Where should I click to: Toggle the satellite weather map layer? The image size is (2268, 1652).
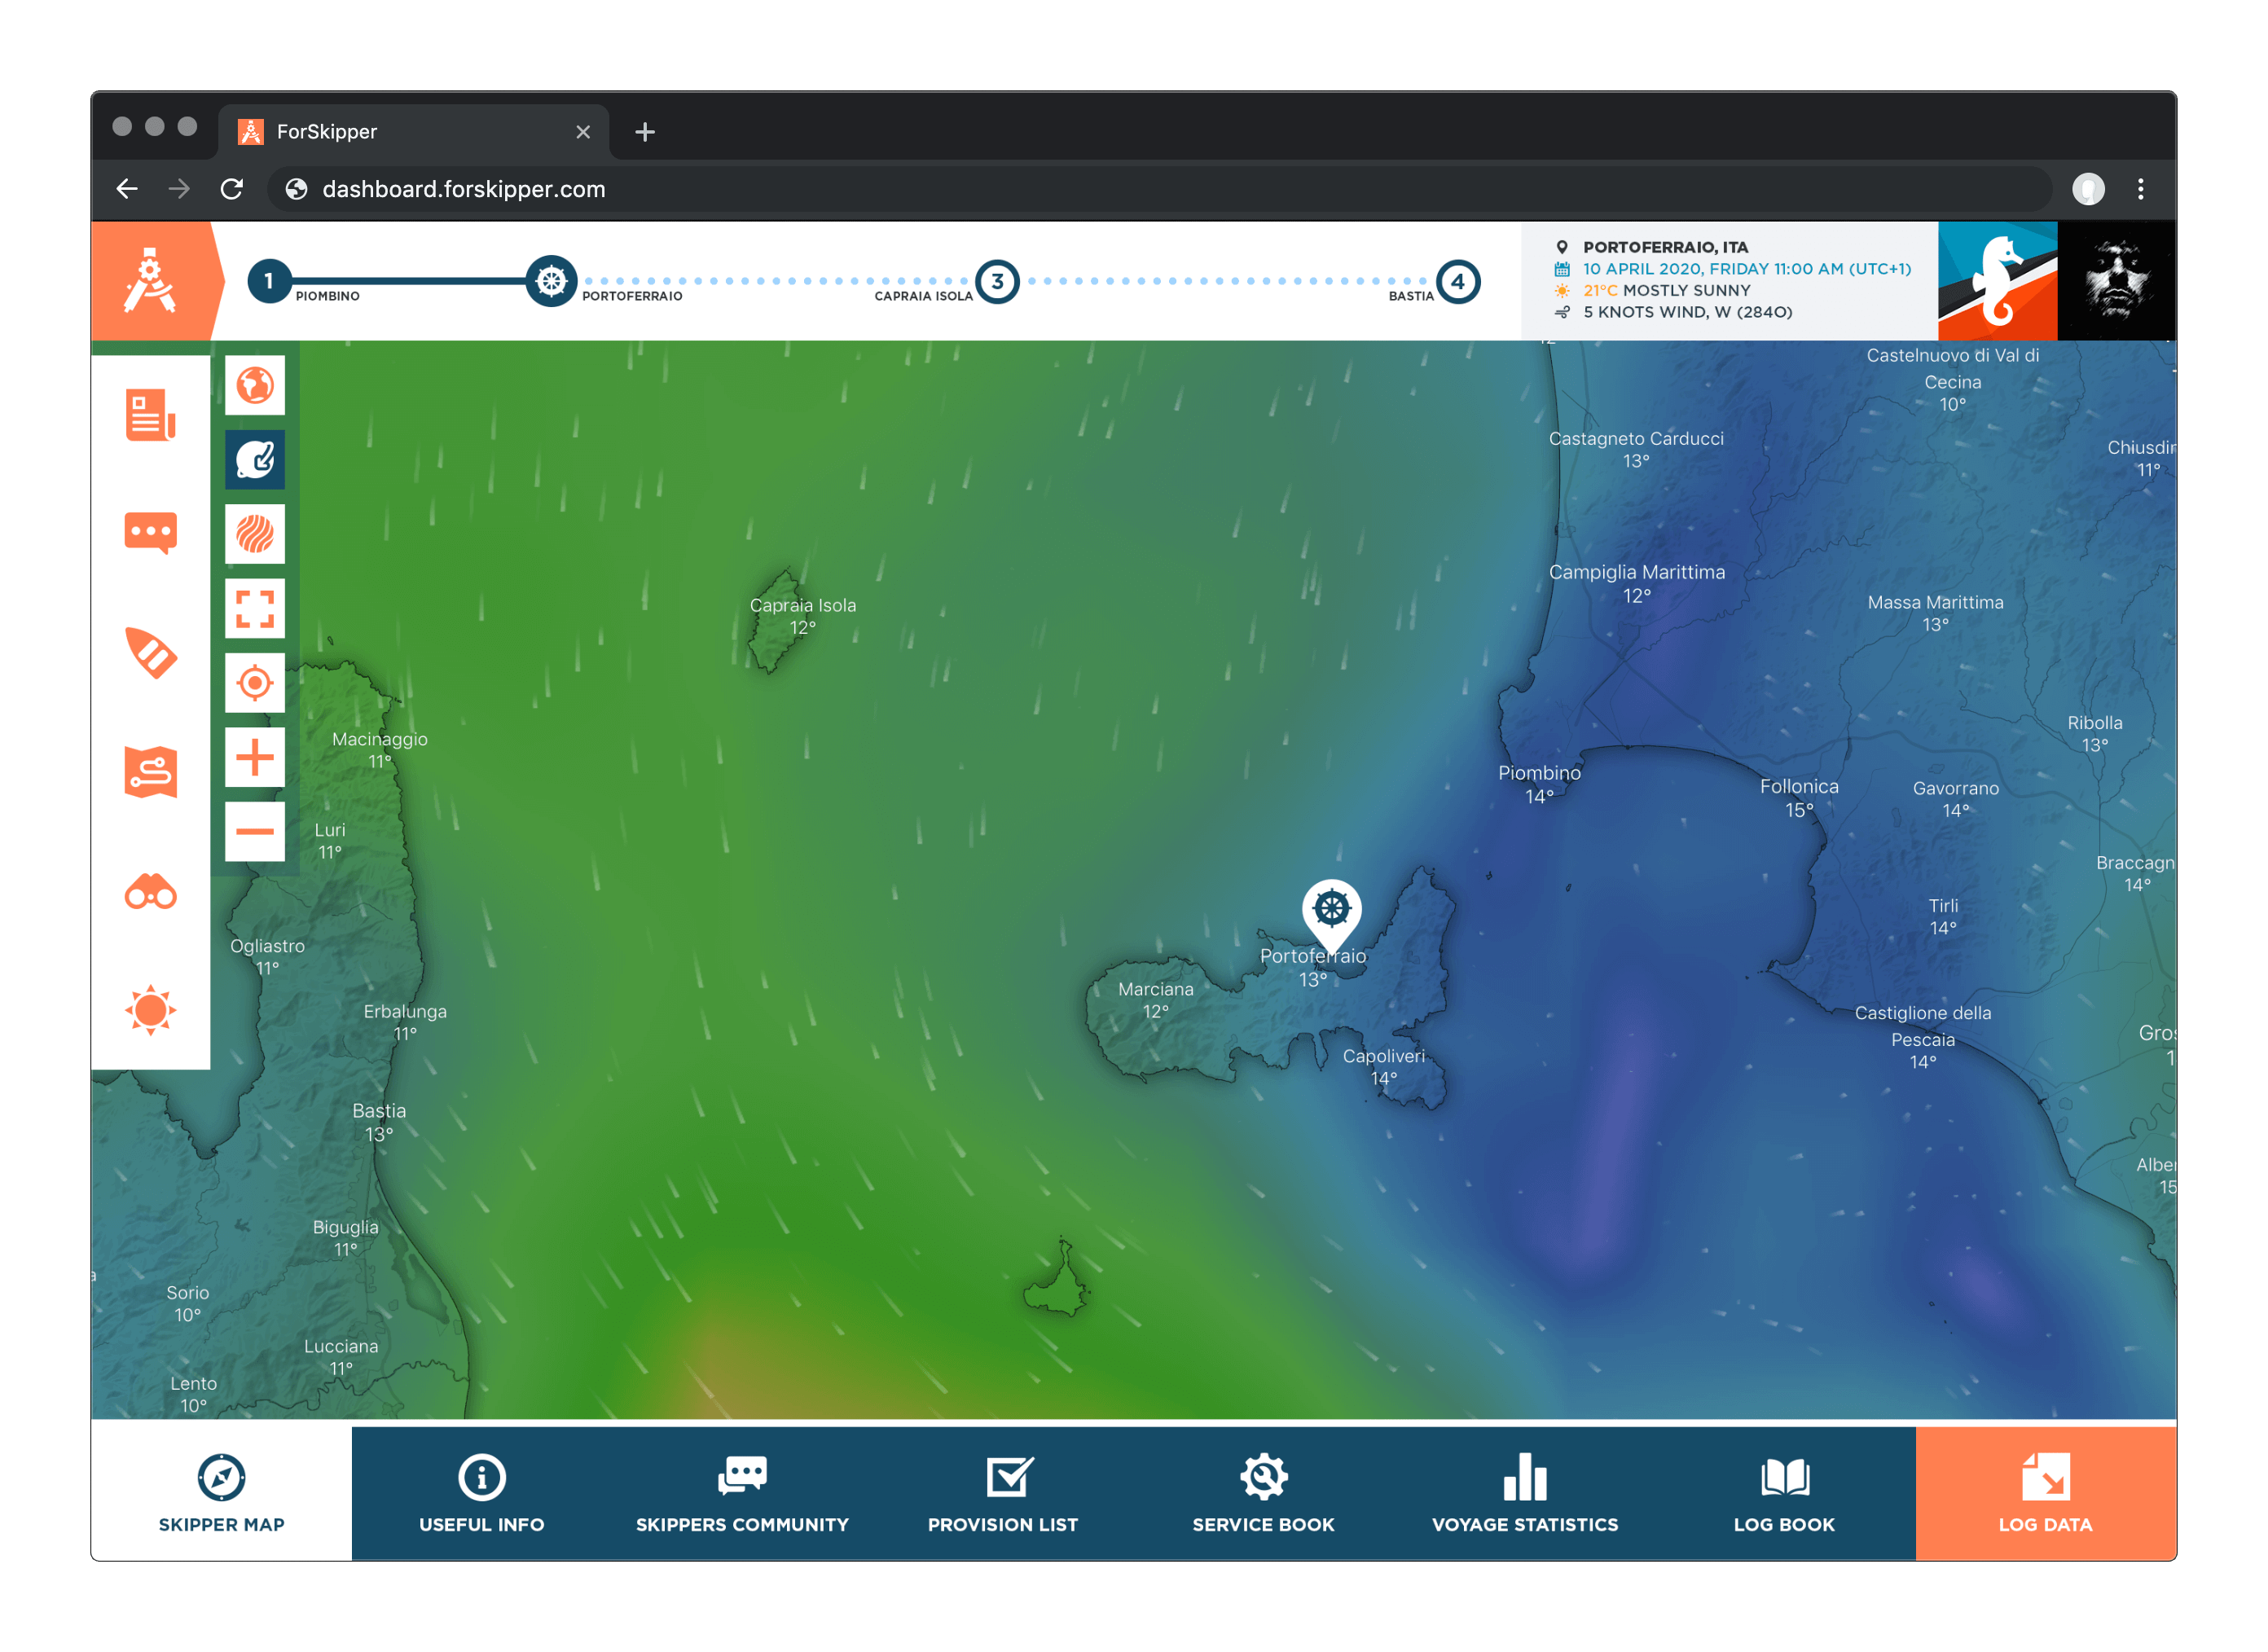255,459
